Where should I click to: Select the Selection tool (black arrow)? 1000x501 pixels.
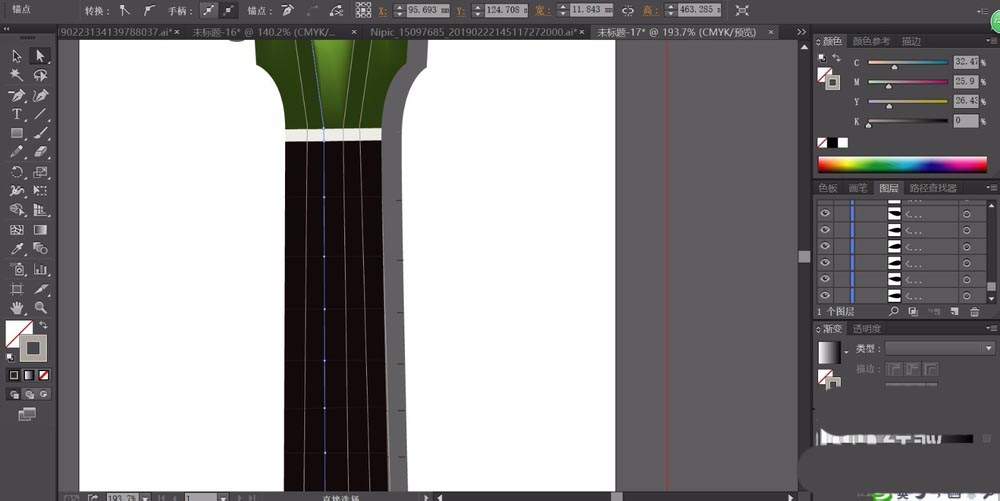coord(17,56)
